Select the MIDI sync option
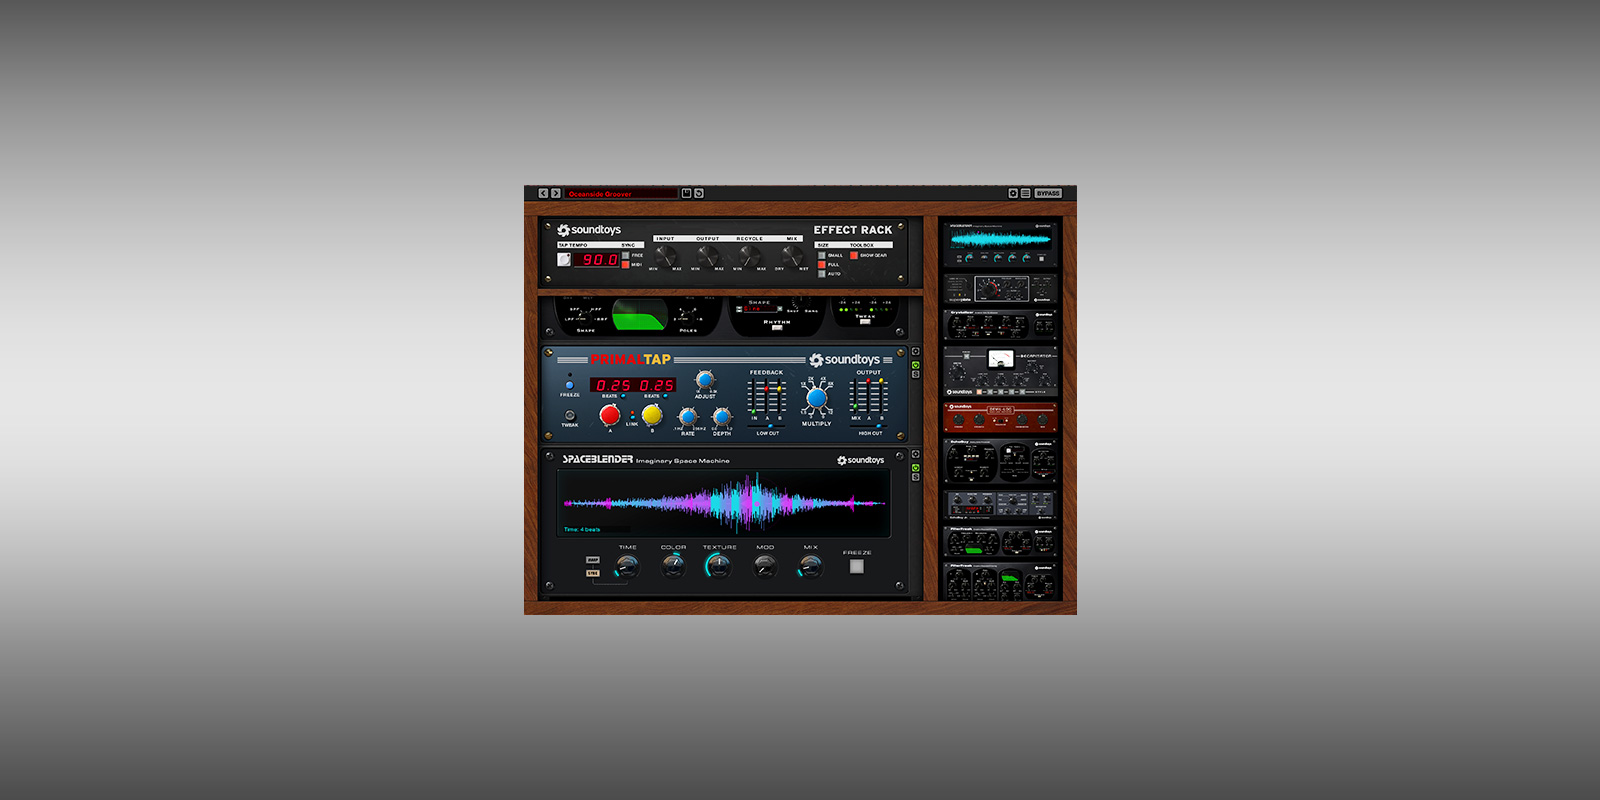The width and height of the screenshot is (1600, 800). coord(626,265)
